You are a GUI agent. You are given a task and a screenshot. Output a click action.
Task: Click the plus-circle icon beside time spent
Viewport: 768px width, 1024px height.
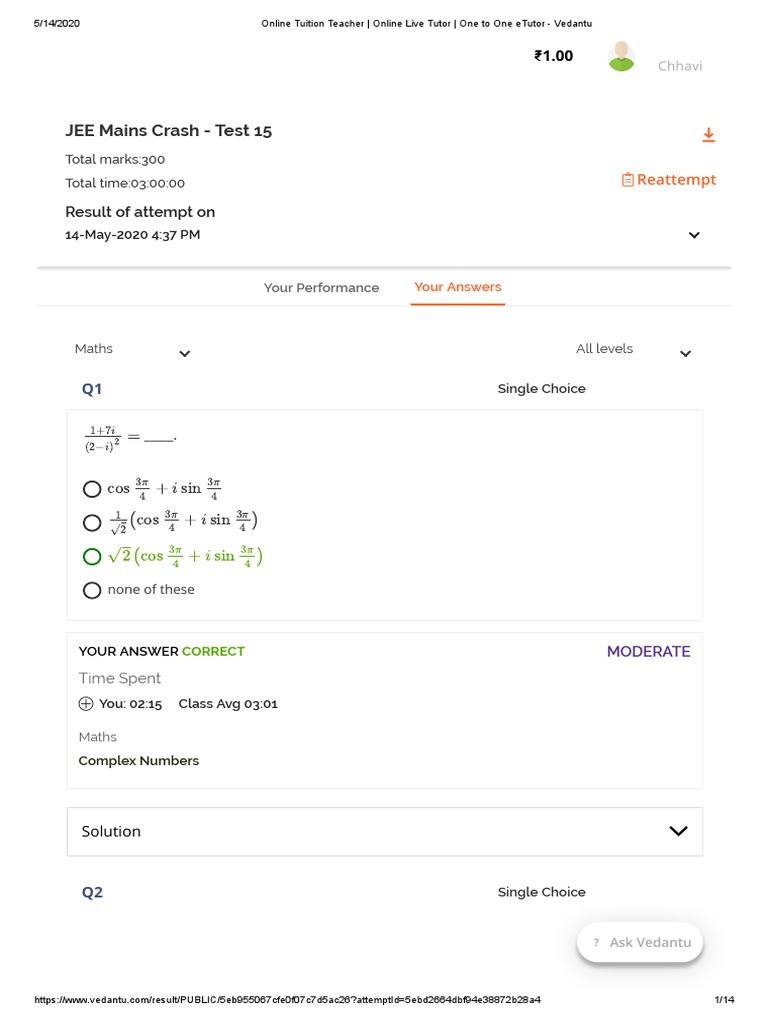tap(86, 704)
